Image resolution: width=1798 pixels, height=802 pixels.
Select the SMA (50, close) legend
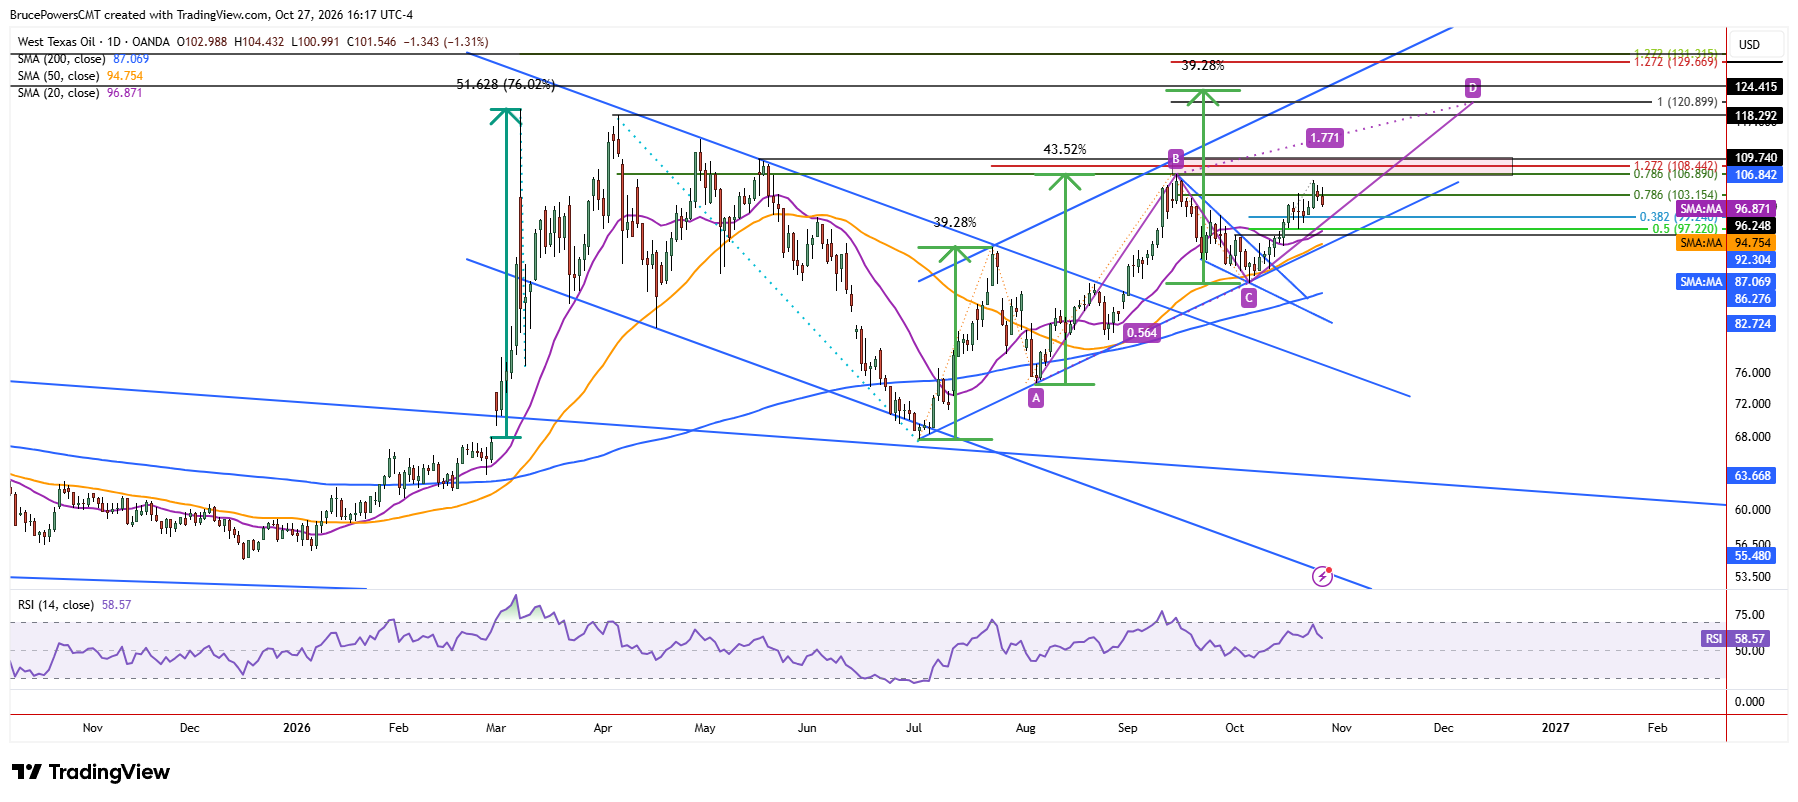(80, 76)
